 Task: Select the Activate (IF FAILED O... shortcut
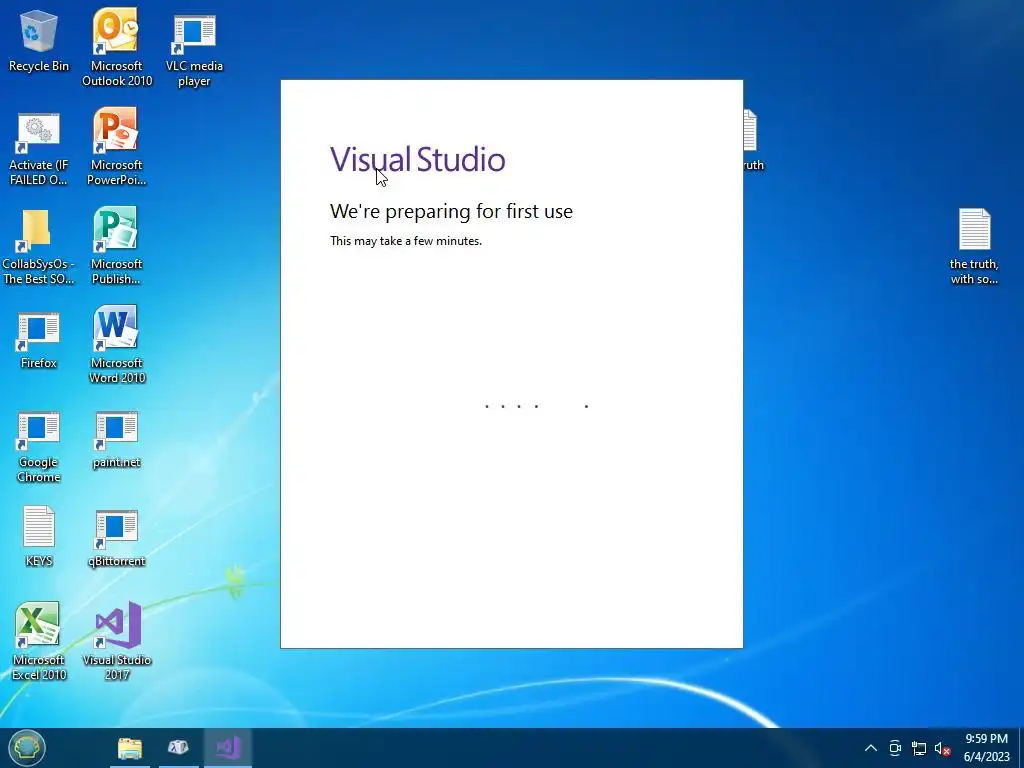point(39,149)
